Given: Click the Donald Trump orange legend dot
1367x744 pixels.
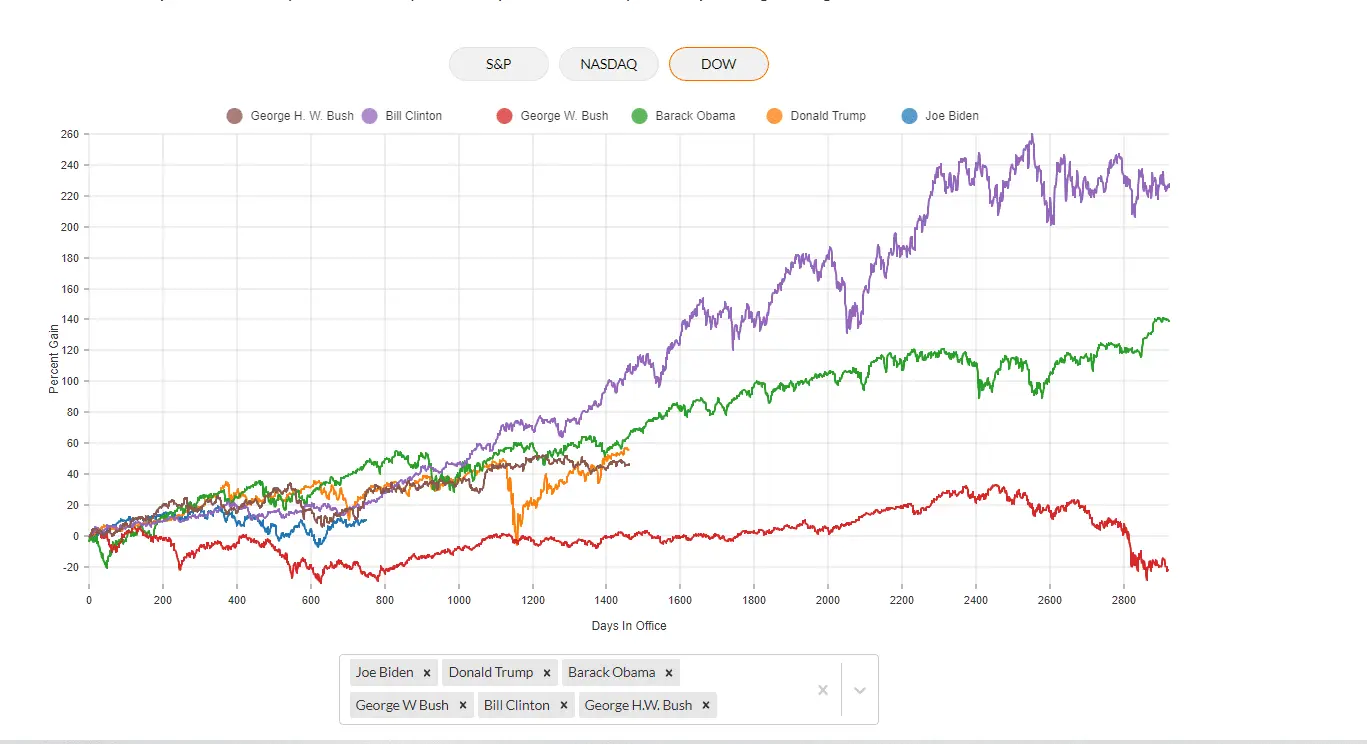Looking at the screenshot, I should pos(774,116).
